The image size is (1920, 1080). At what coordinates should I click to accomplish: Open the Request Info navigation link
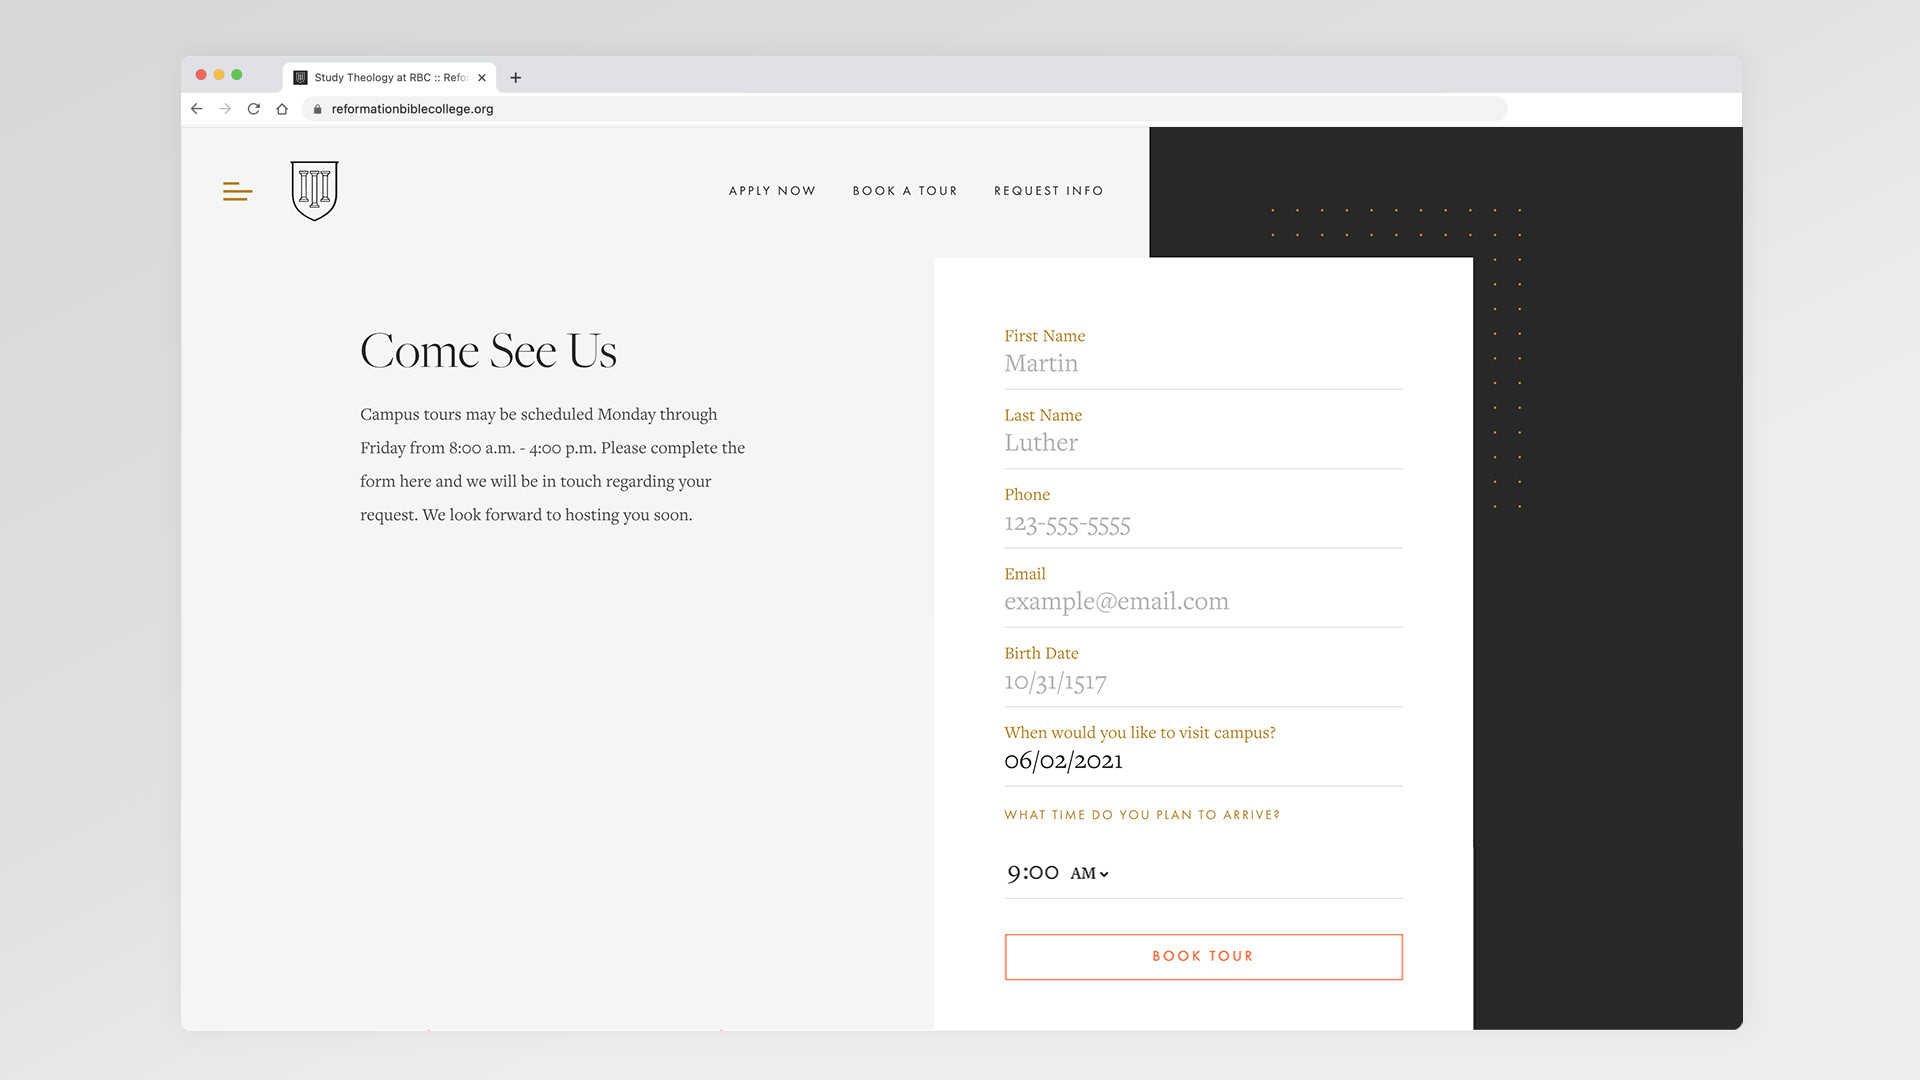[x=1049, y=191]
